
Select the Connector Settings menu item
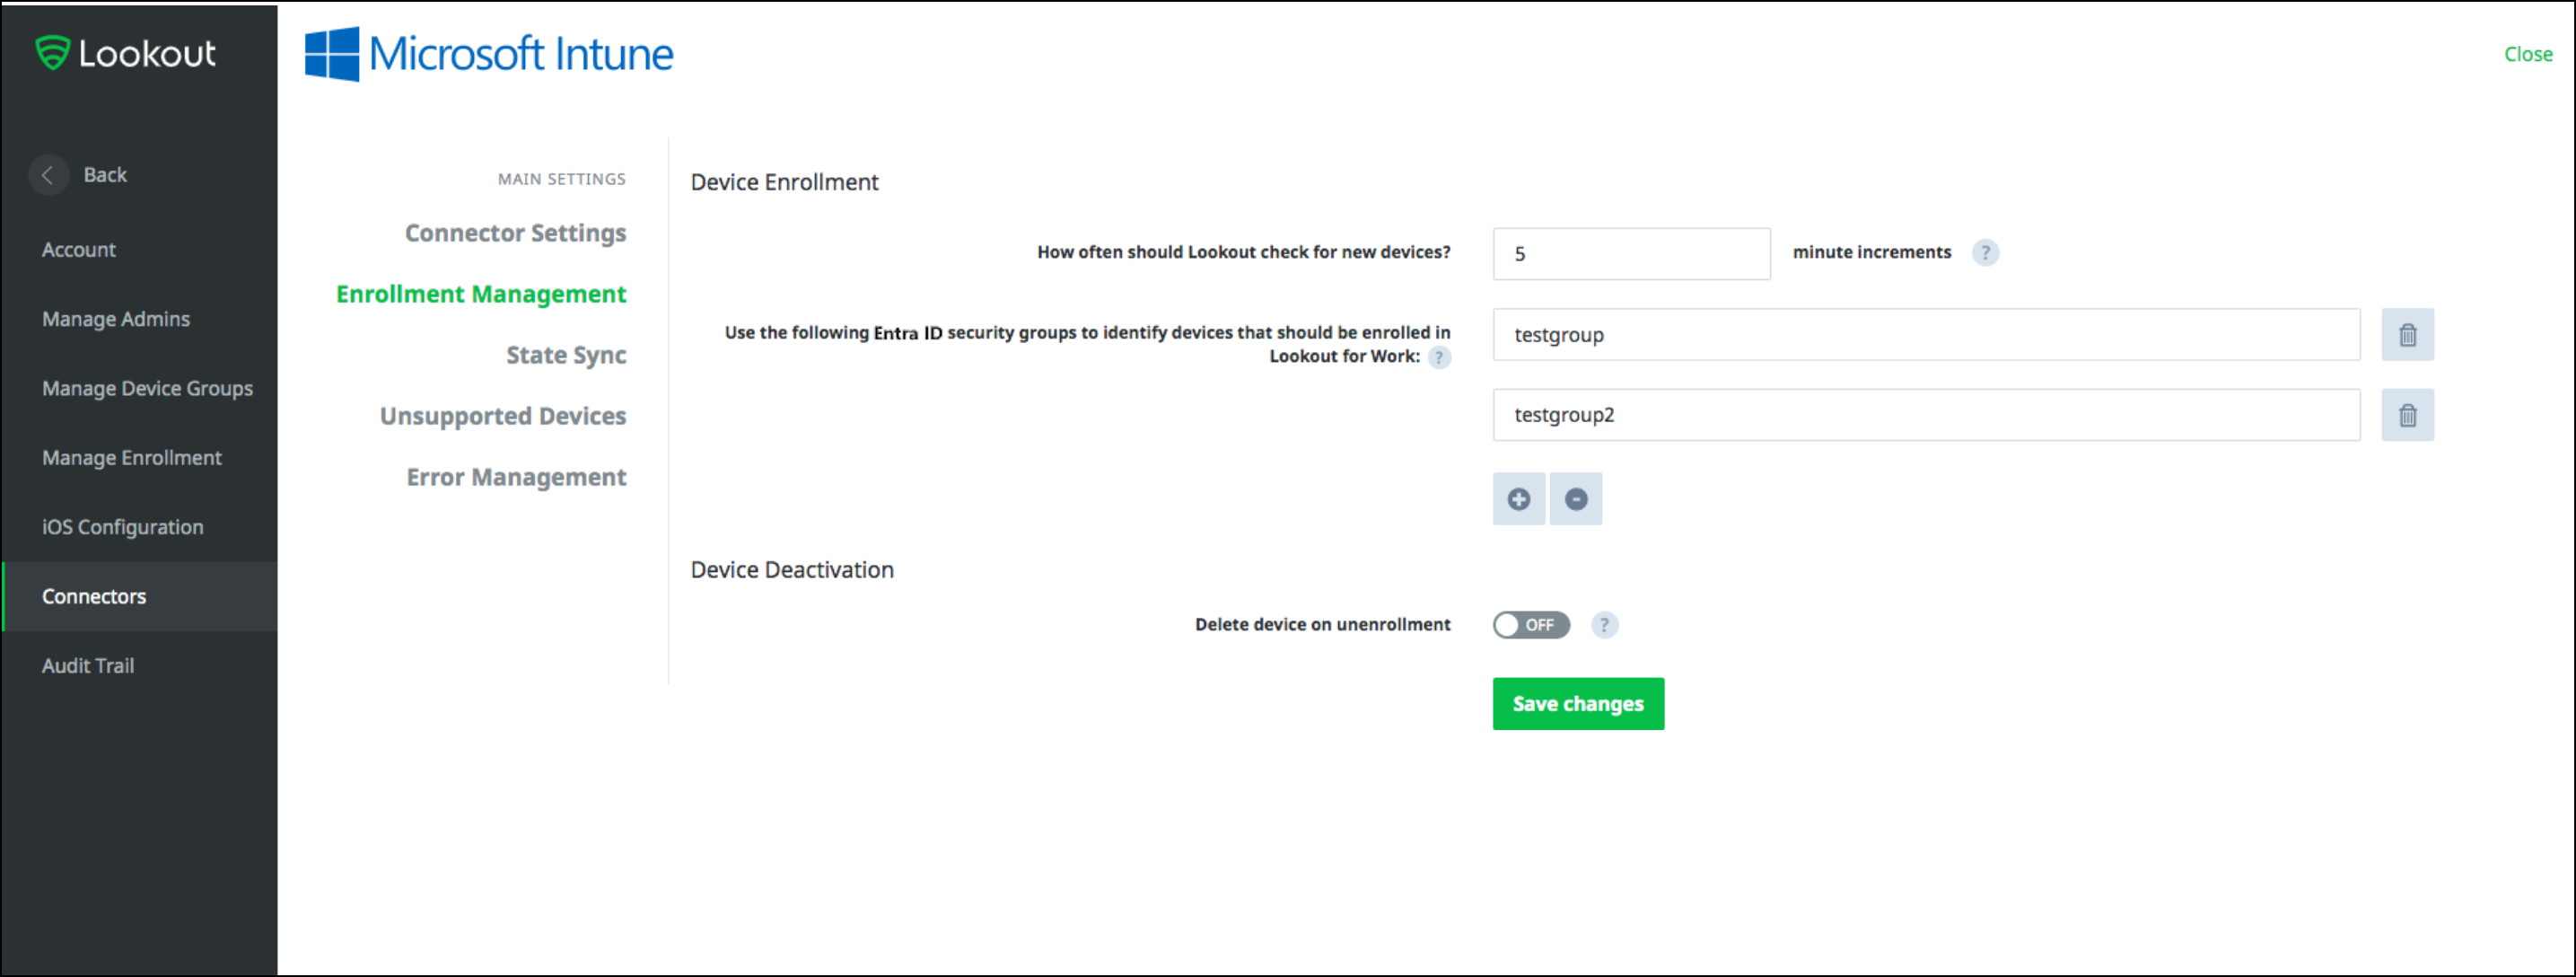pyautogui.click(x=516, y=232)
